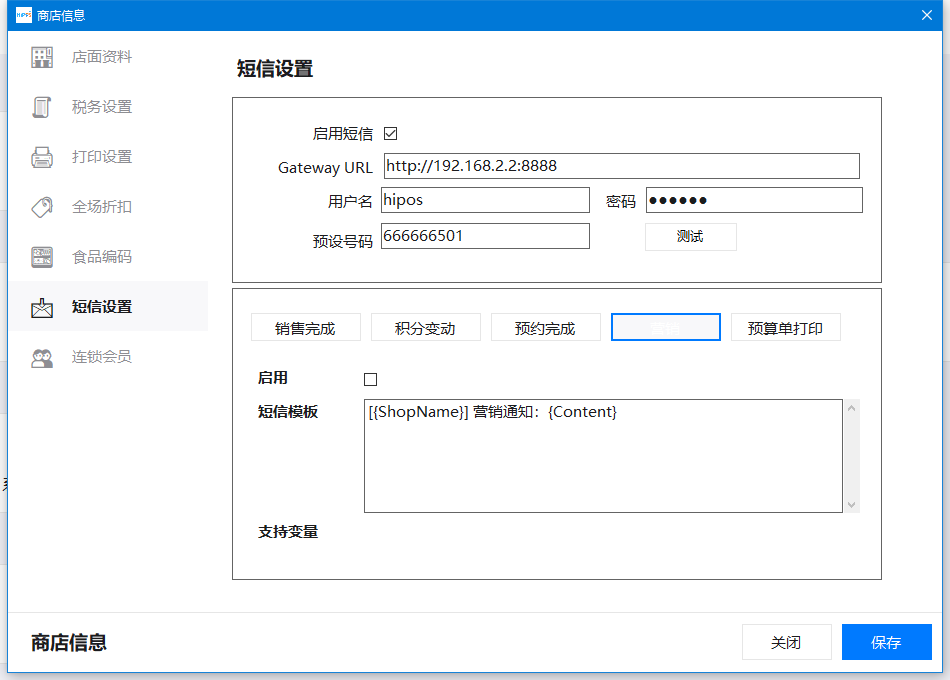Click the 测试 button
The image size is (950, 680).
click(691, 236)
